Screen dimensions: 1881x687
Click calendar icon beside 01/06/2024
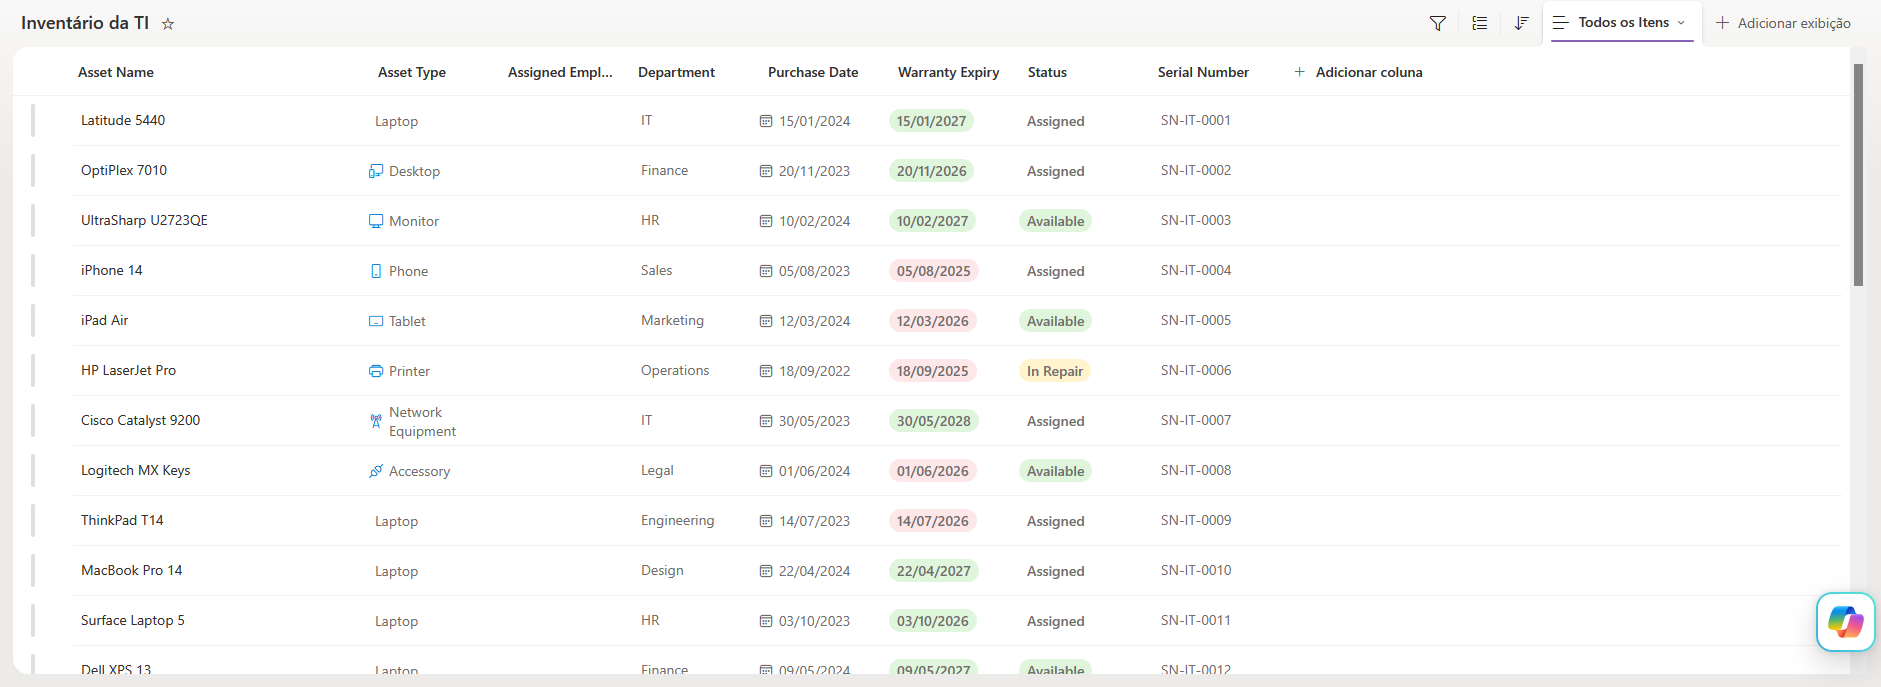click(766, 471)
